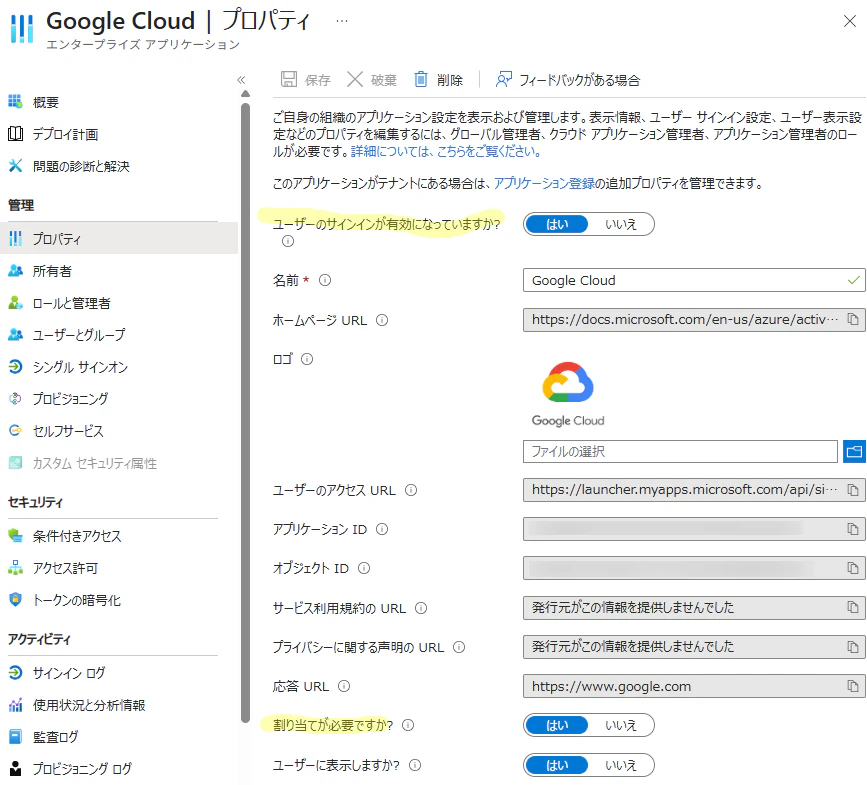The image size is (867, 785).
Task: Click the サインイン ログ icon
Action: pos(15,672)
